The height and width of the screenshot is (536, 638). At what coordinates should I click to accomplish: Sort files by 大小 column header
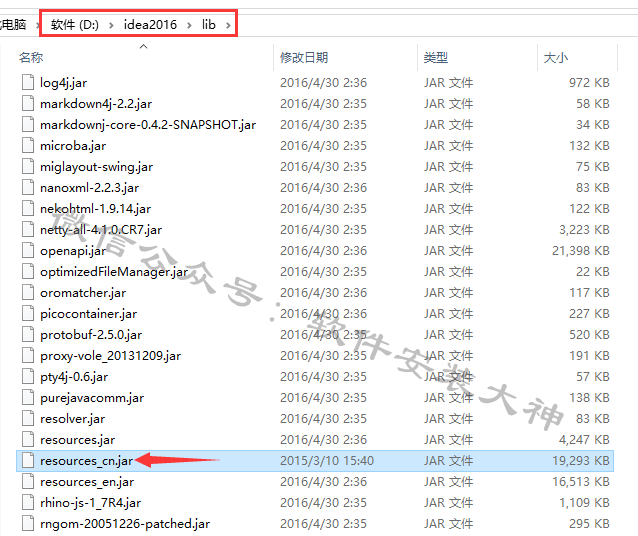coord(555,57)
